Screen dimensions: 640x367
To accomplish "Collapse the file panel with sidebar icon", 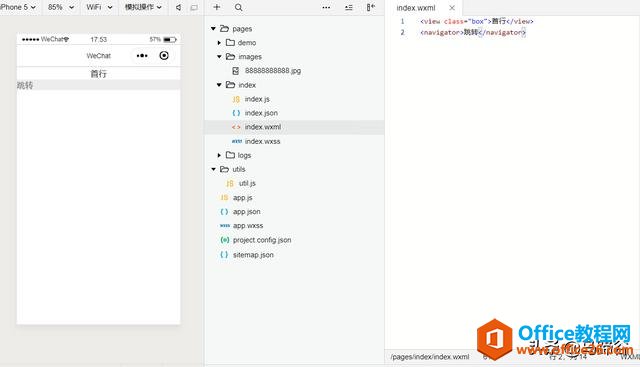I will point(371,7).
